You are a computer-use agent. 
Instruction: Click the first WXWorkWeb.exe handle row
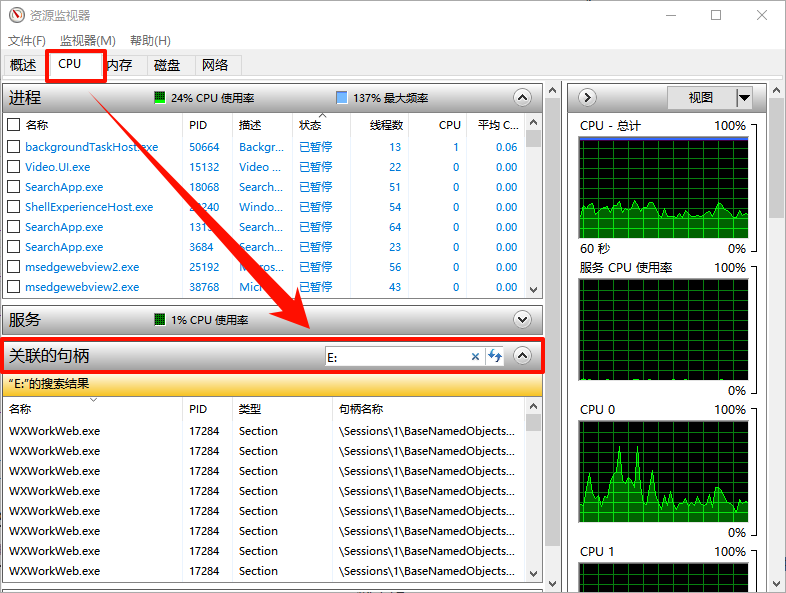point(264,431)
